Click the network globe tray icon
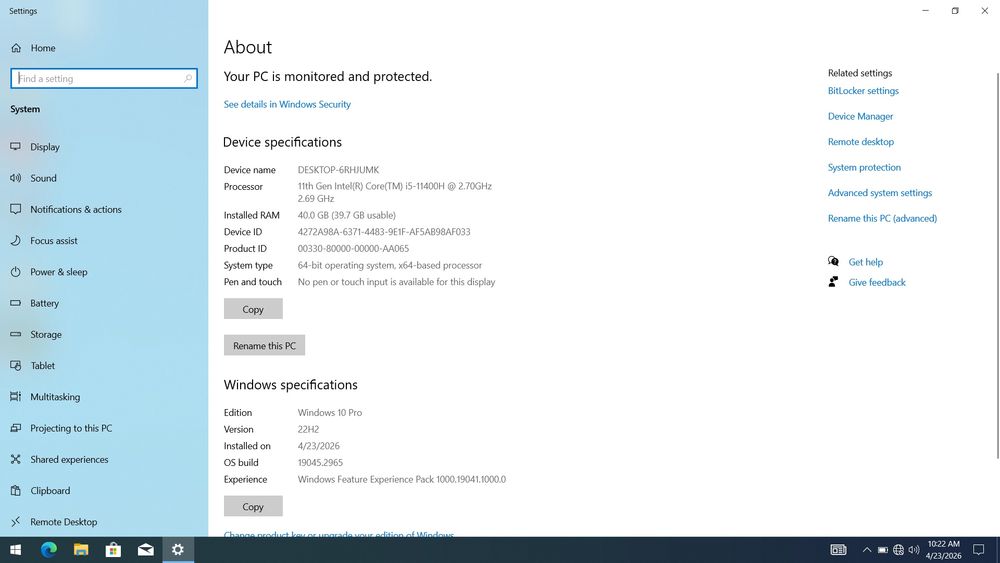Screen dimensions: 1000x563 tap(898, 550)
